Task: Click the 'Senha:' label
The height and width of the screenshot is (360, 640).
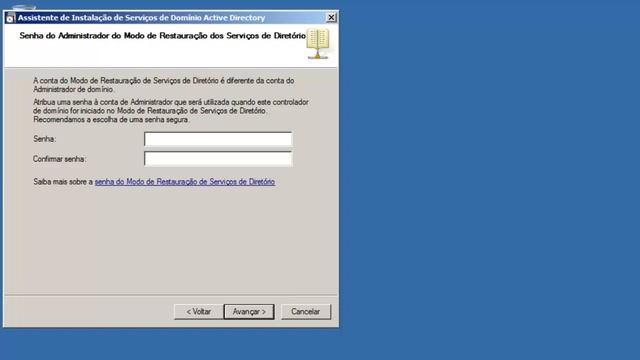Action: click(x=44, y=139)
